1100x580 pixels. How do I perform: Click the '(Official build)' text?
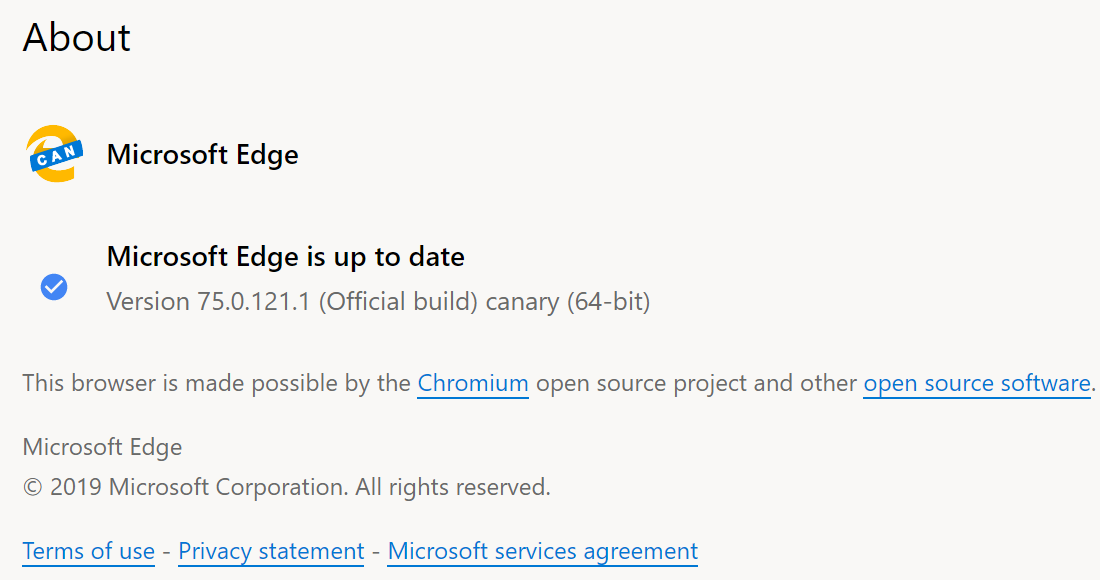click(397, 301)
